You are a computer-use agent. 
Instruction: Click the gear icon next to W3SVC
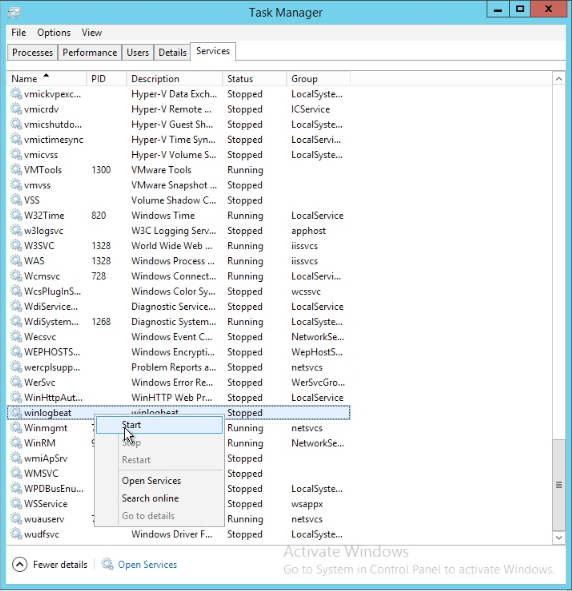[16, 245]
